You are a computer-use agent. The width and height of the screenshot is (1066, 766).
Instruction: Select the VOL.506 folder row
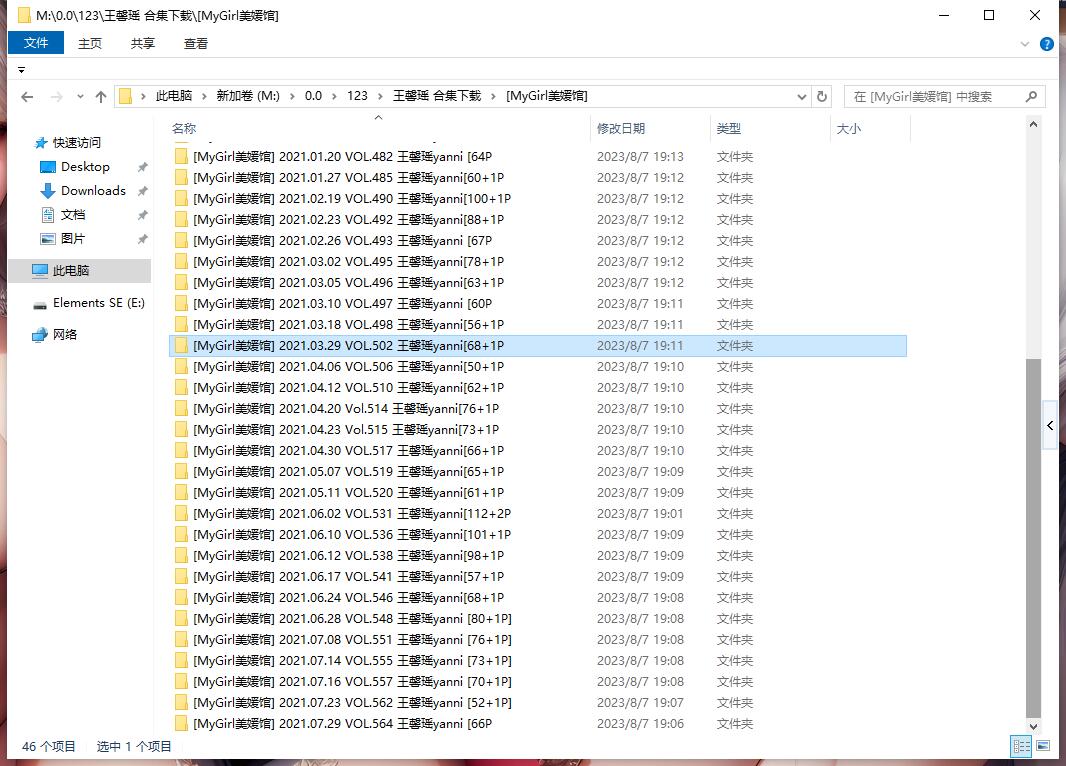[x=537, y=366]
